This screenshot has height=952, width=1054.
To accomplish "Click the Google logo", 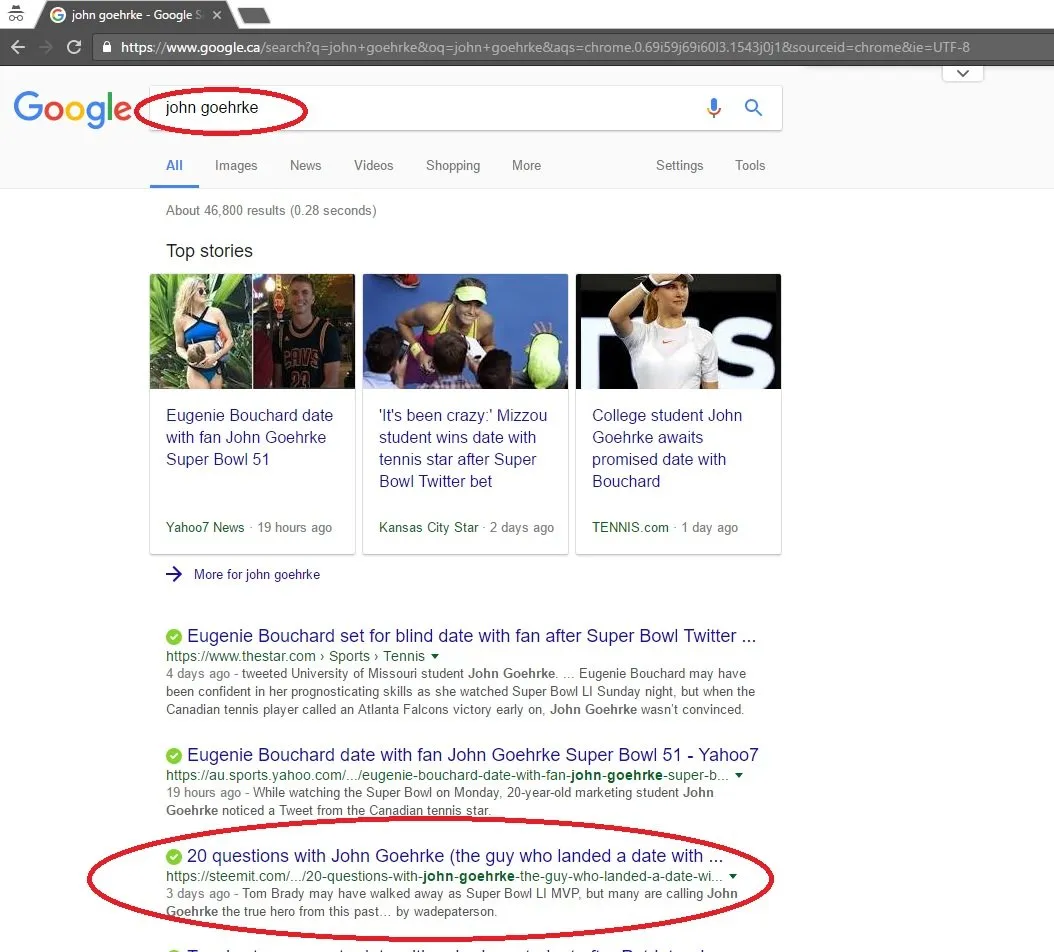I will 73,108.
